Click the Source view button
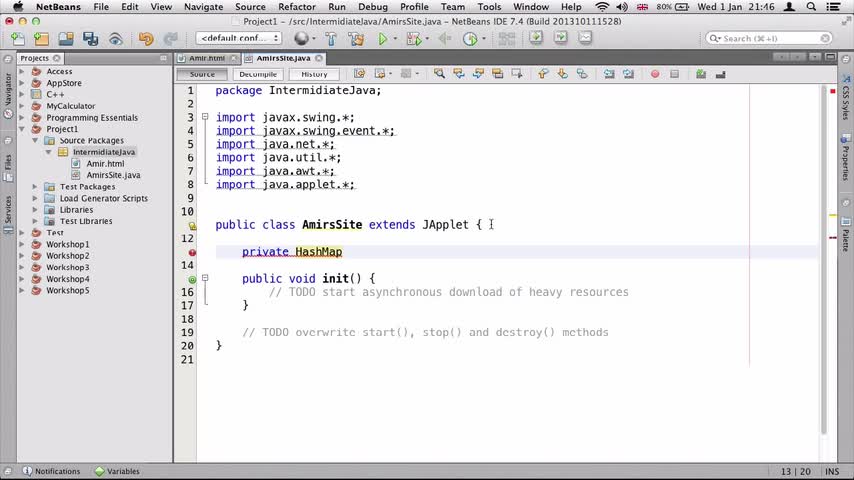 [202, 74]
